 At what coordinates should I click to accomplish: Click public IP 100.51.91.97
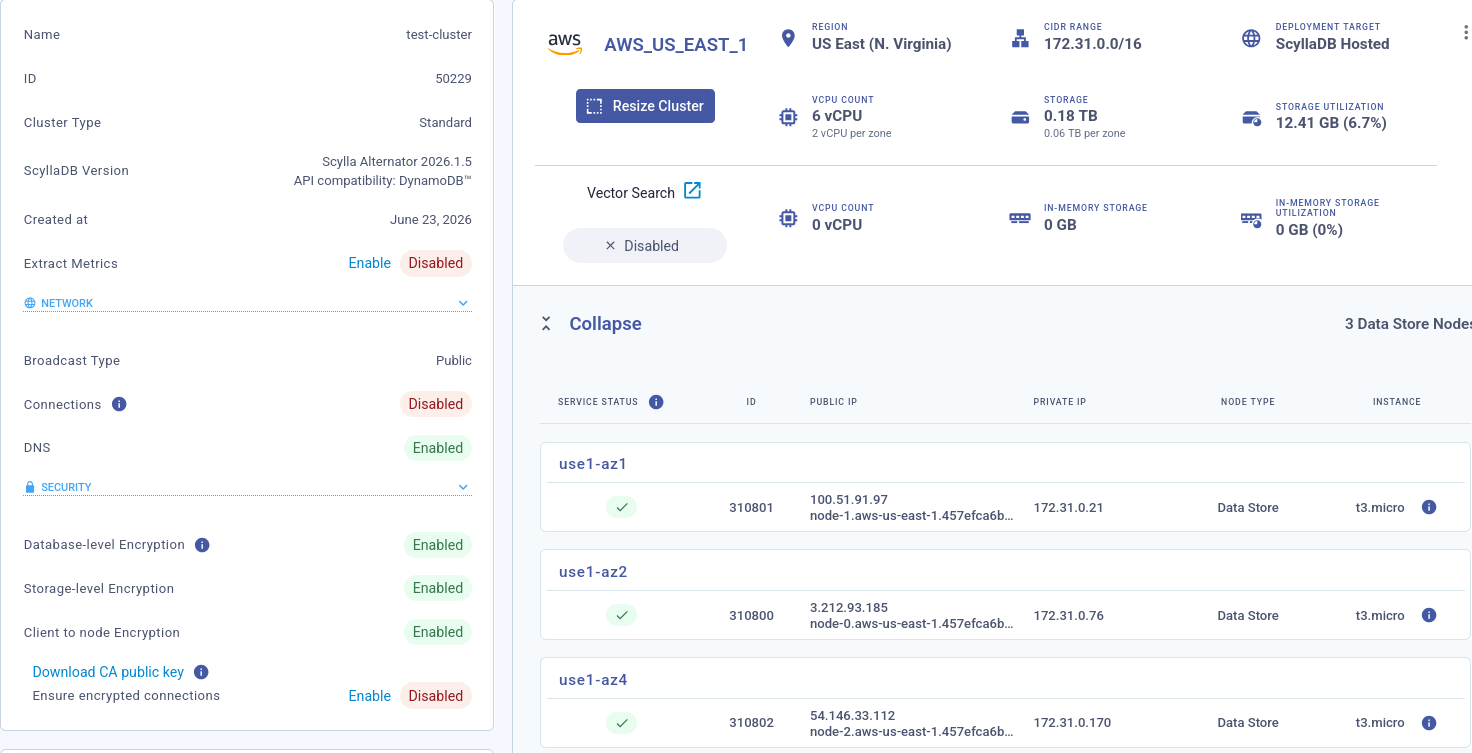pyautogui.click(x=849, y=500)
